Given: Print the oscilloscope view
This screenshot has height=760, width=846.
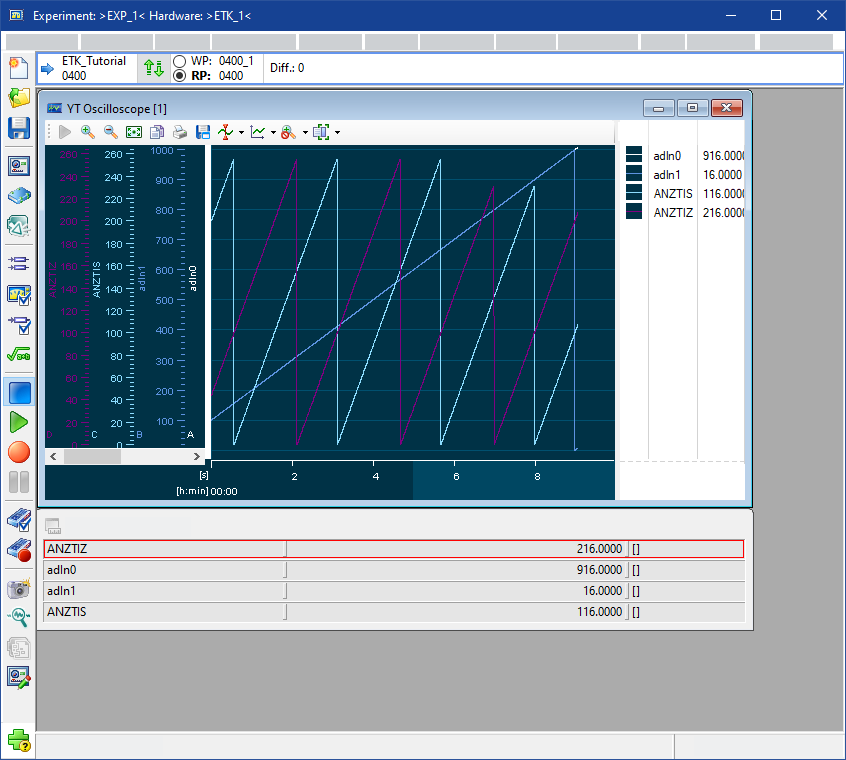Looking at the screenshot, I should (x=180, y=132).
